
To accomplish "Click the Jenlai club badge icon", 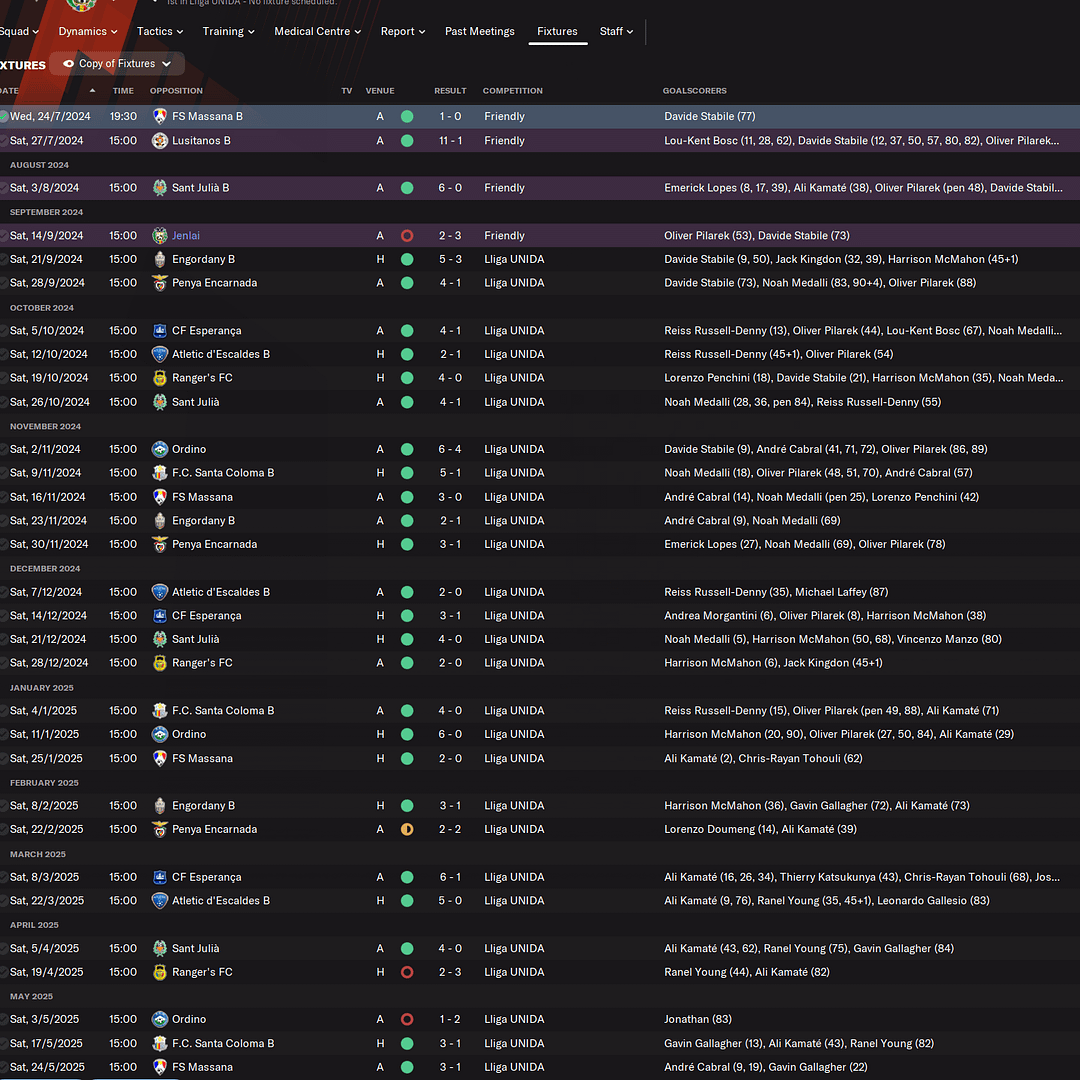I will (x=159, y=236).
